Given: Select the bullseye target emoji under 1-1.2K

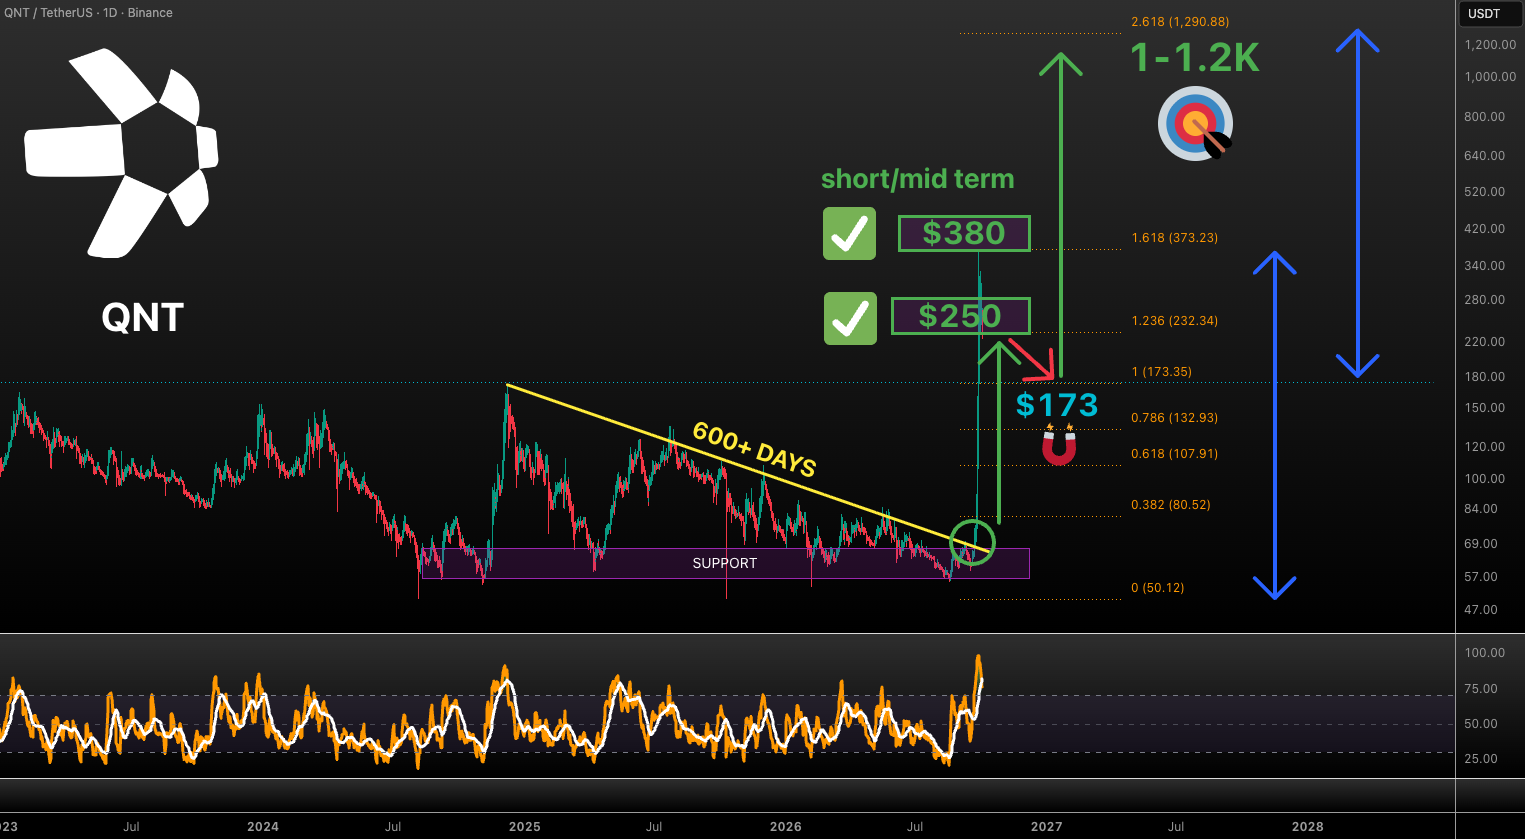Looking at the screenshot, I should coord(1196,124).
